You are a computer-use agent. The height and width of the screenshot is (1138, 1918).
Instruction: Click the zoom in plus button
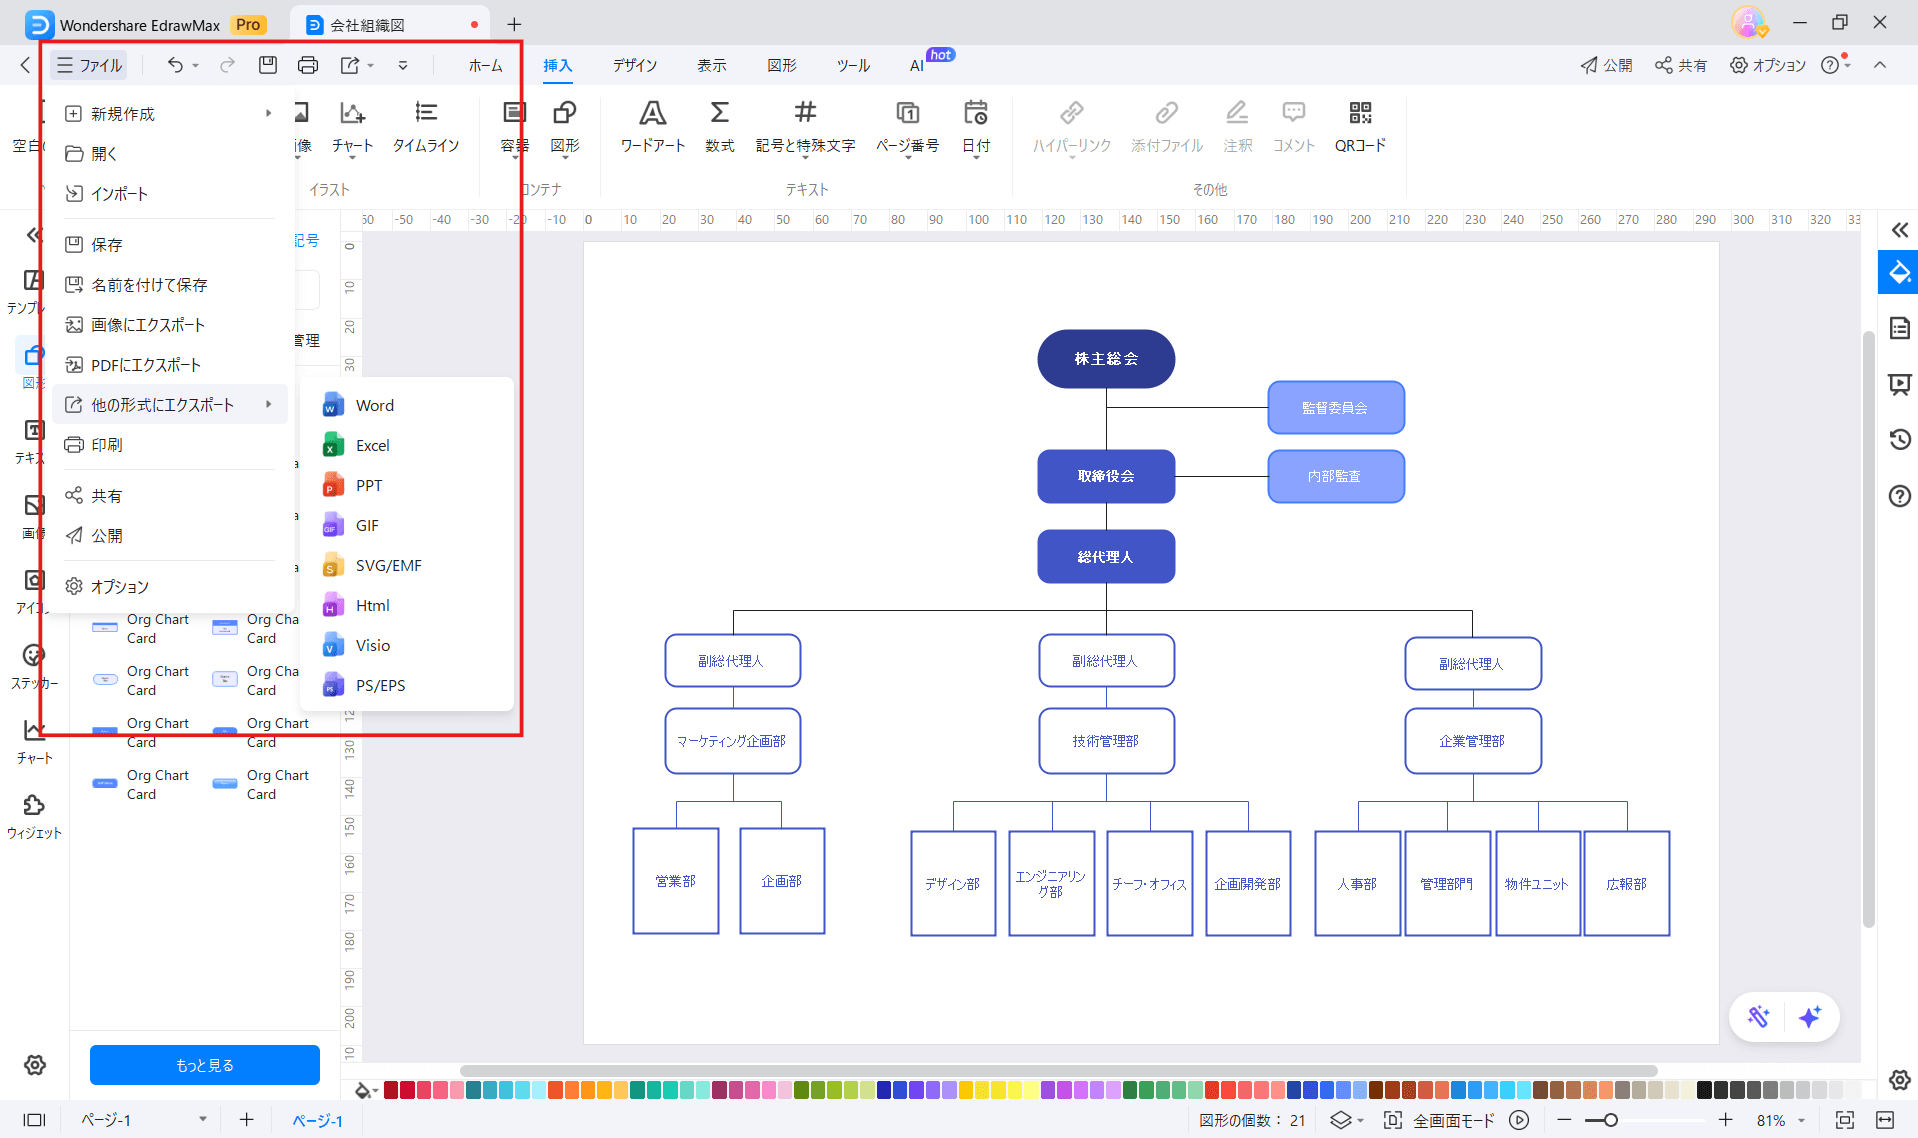(1725, 1120)
